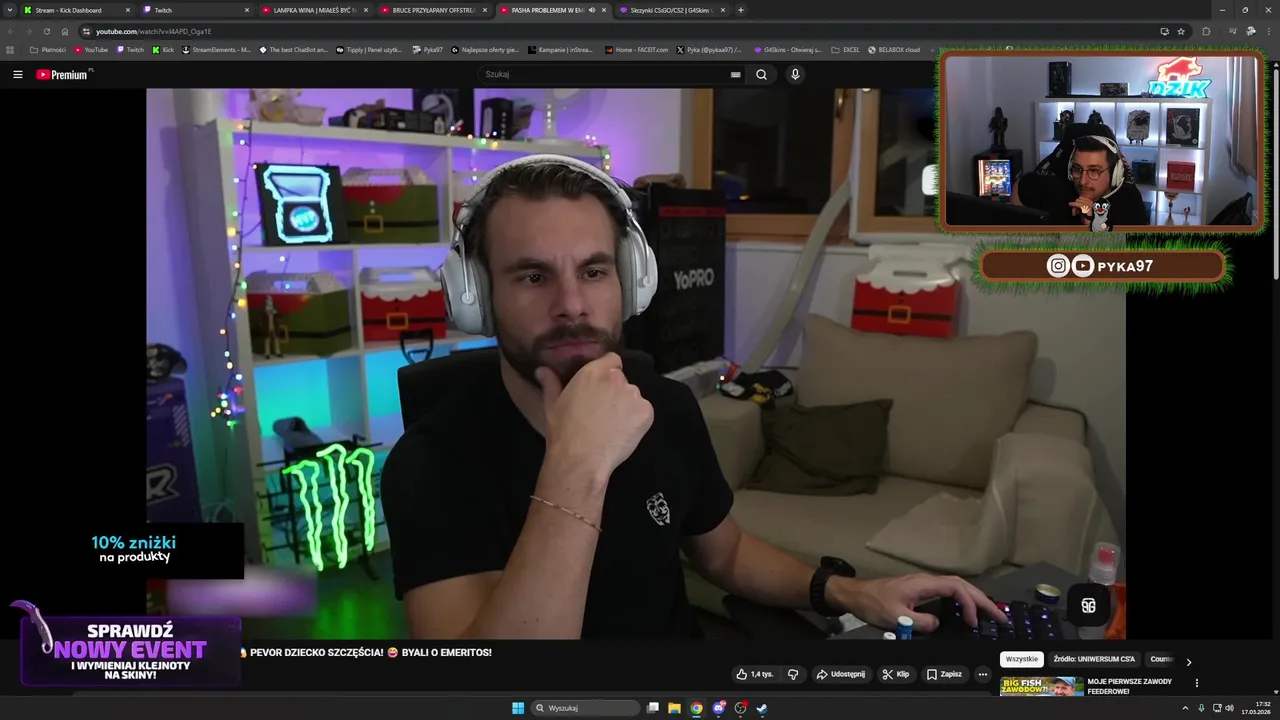This screenshot has width=1280, height=720.
Task: Select the Wszystkie filter chip
Action: click(1021, 659)
